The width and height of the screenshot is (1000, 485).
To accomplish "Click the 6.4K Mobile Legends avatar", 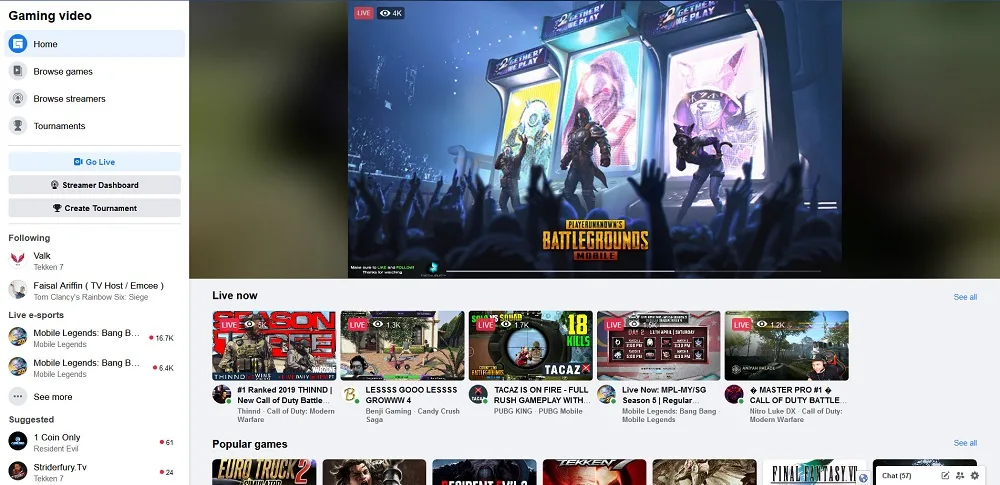I will click(x=18, y=367).
